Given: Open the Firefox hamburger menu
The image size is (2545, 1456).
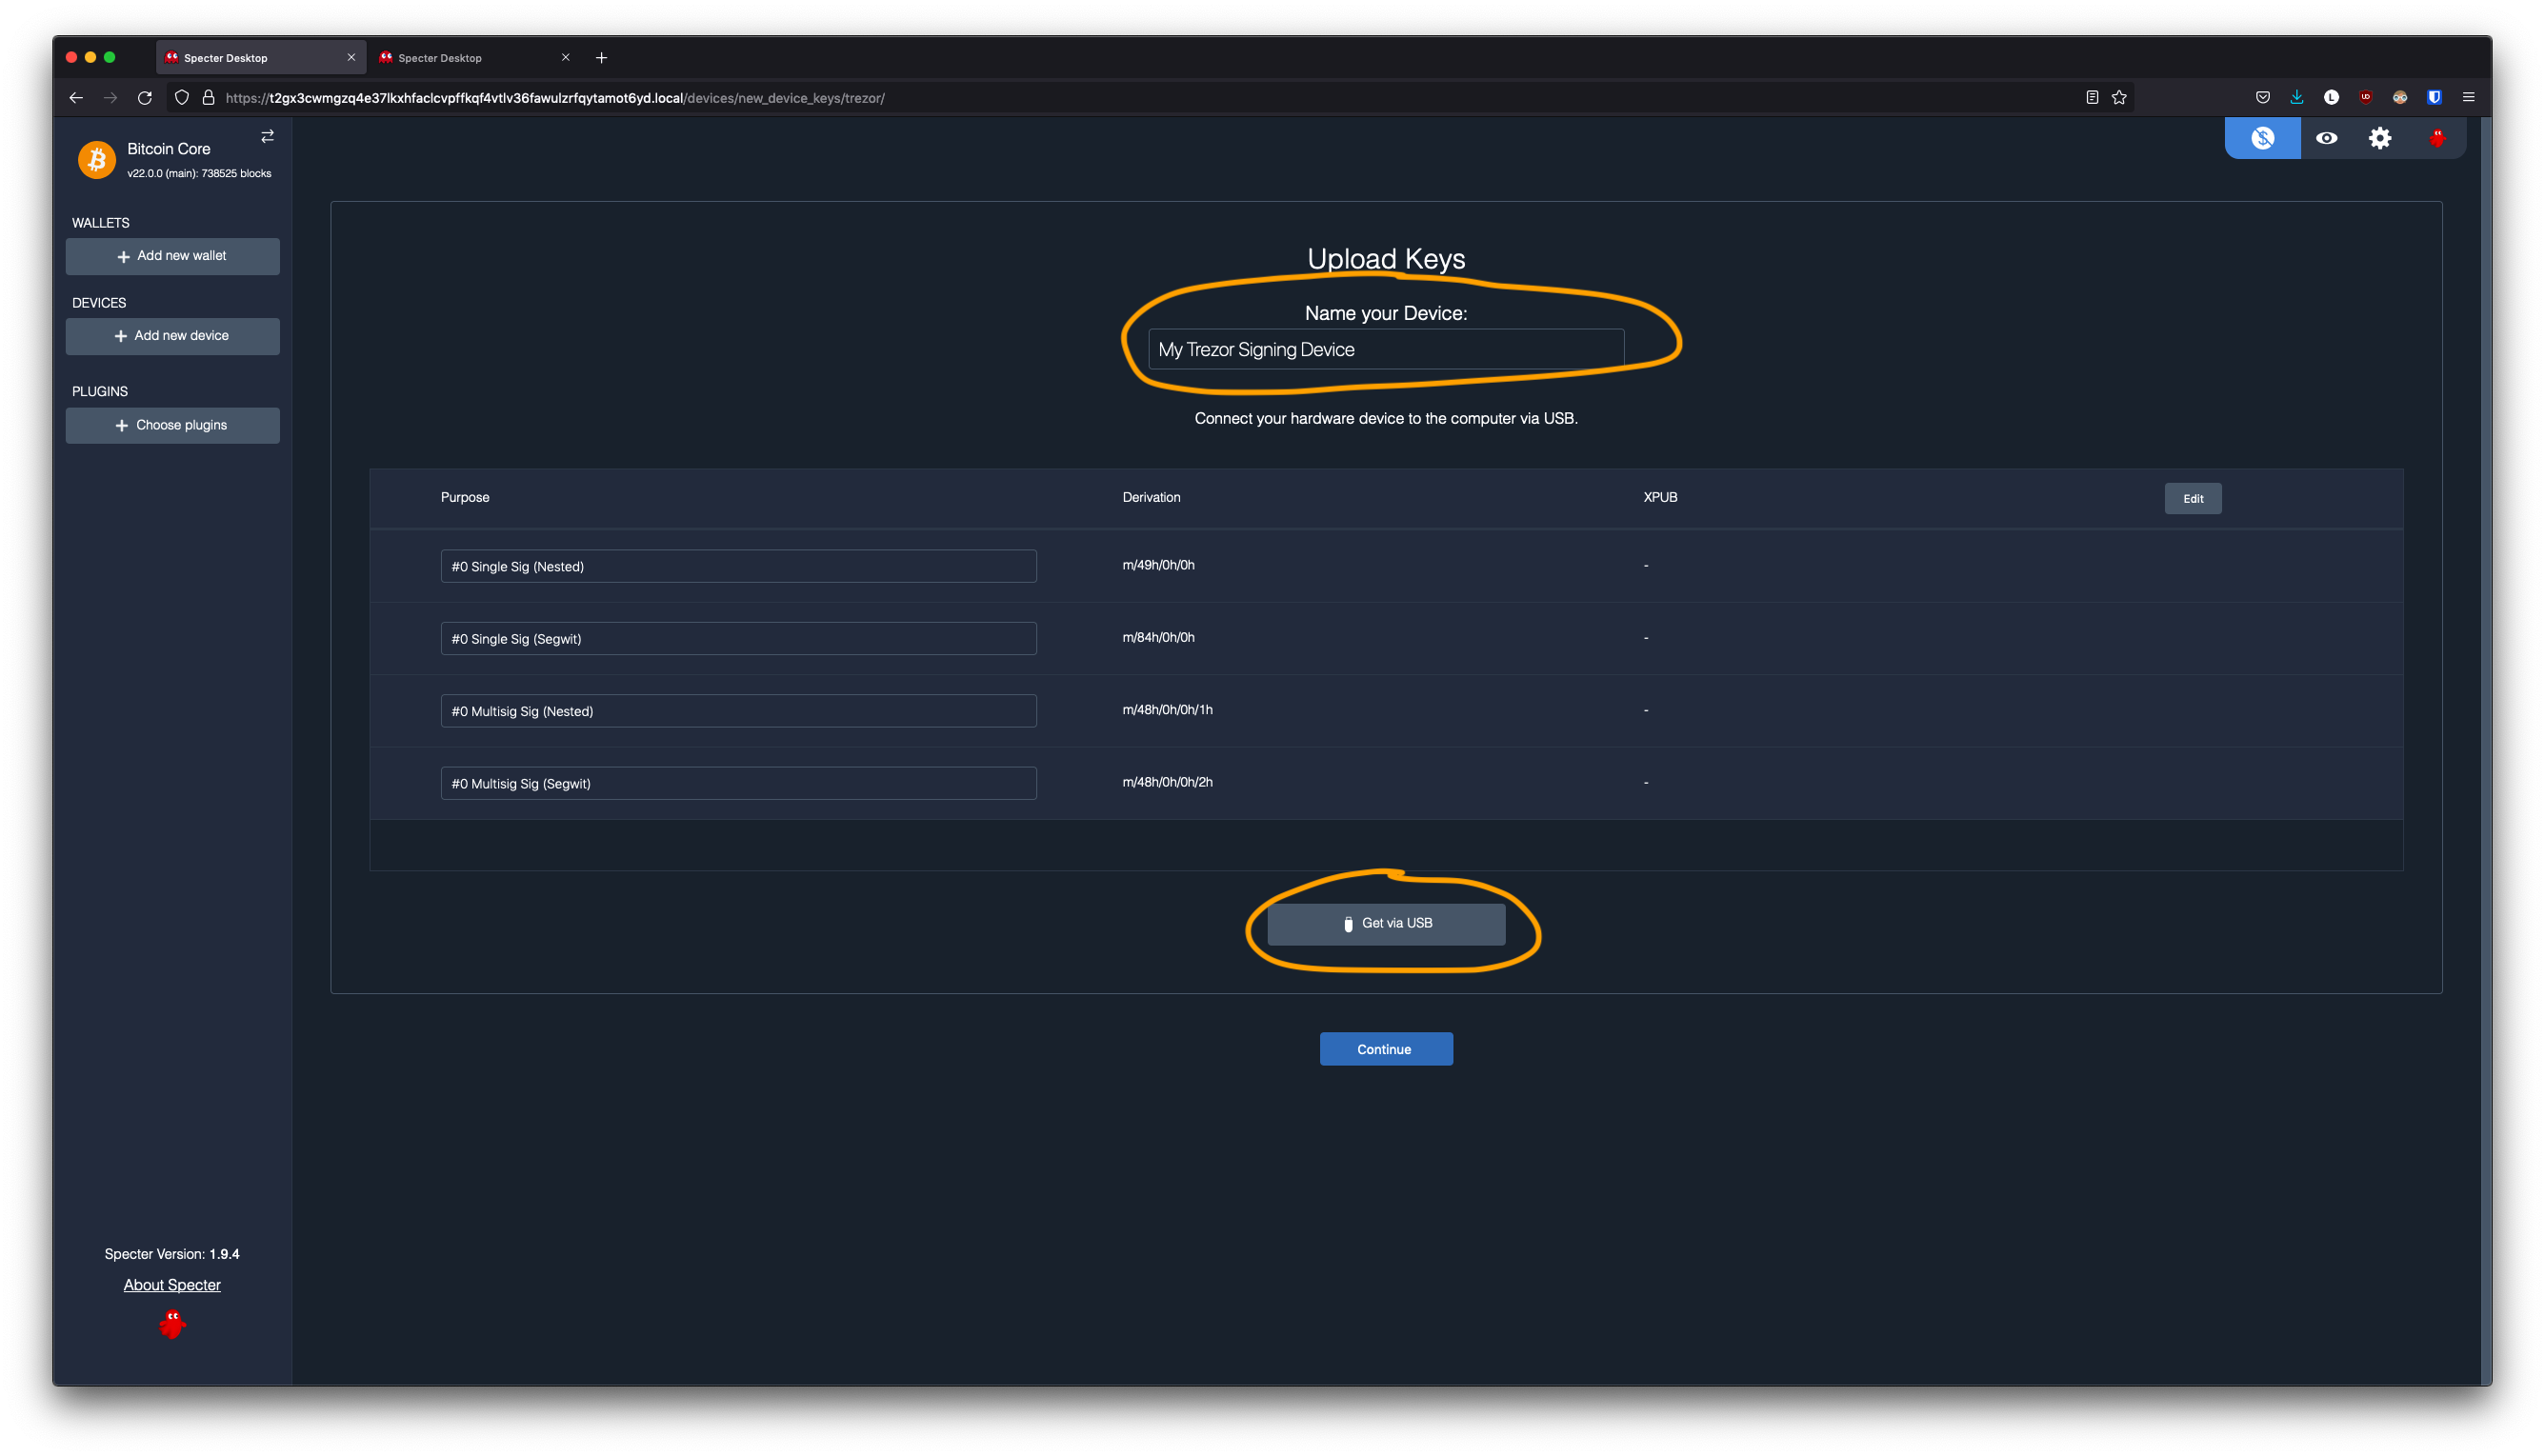Looking at the screenshot, I should click(2468, 97).
